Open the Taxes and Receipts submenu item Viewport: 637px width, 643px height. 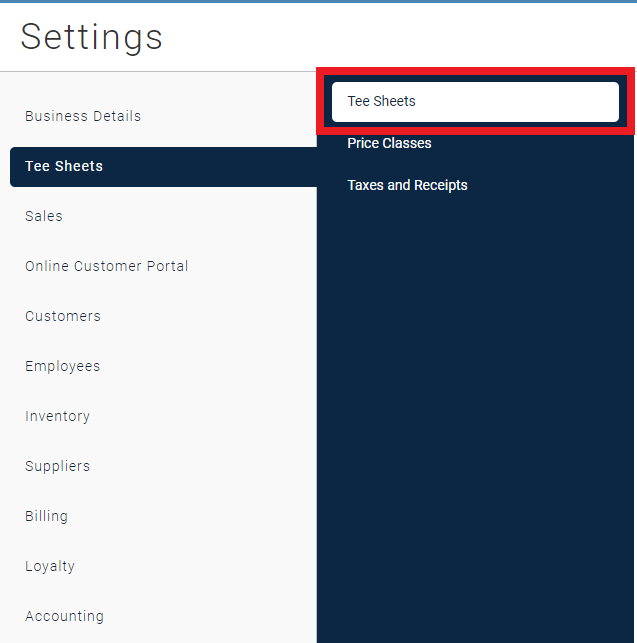(407, 185)
